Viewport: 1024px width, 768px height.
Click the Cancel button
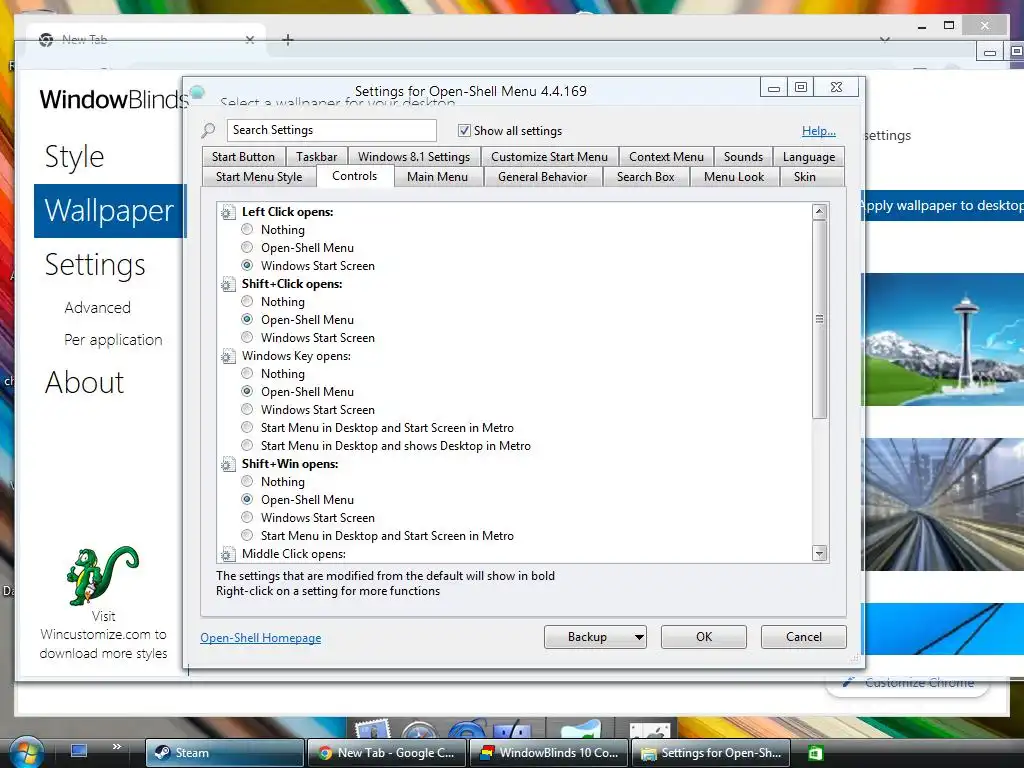click(x=803, y=637)
